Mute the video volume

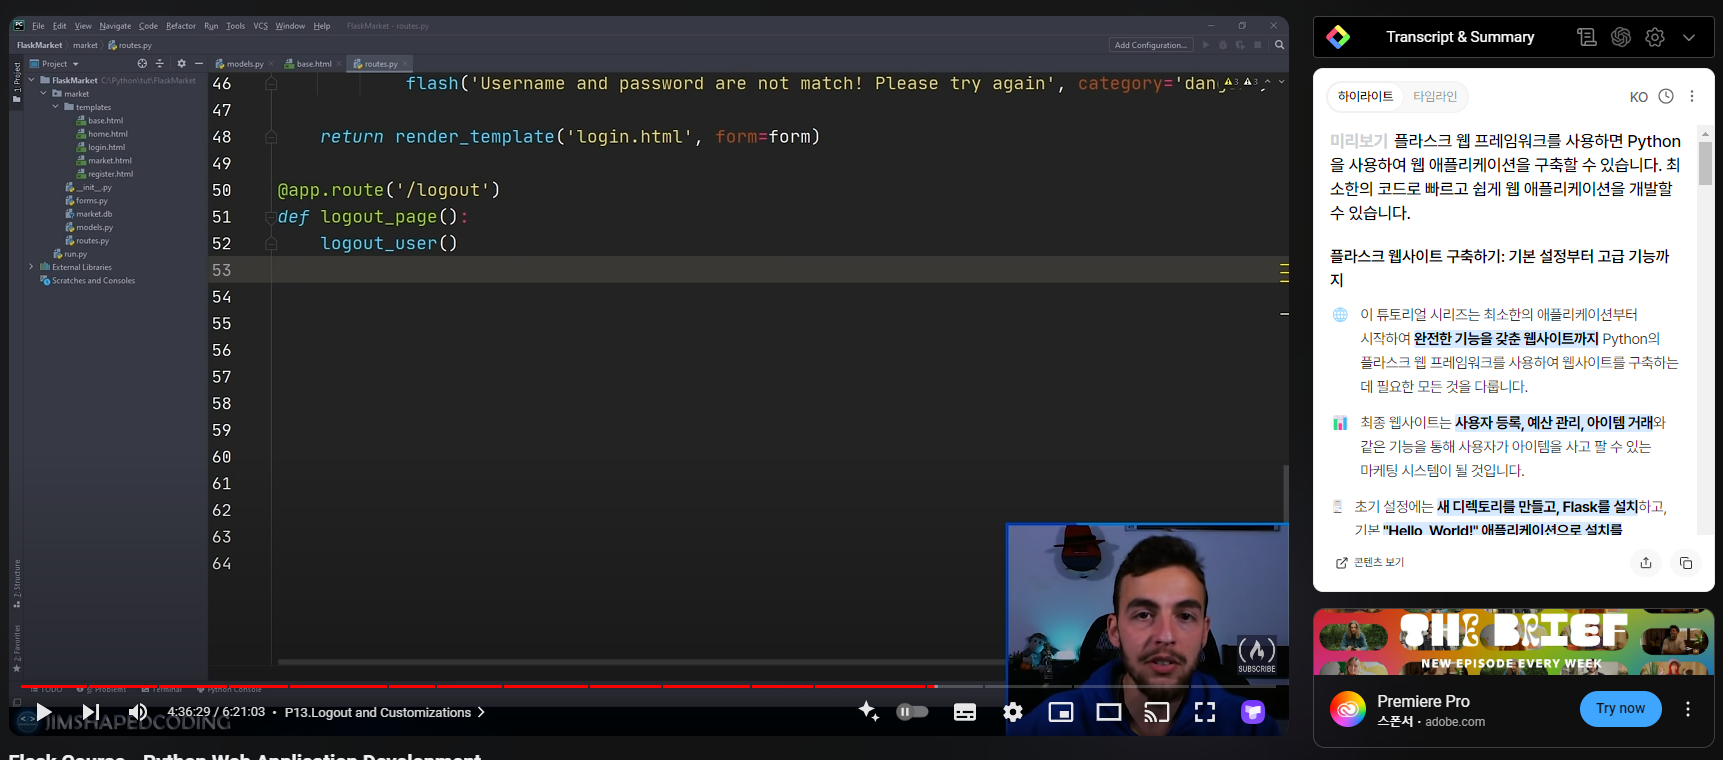138,712
